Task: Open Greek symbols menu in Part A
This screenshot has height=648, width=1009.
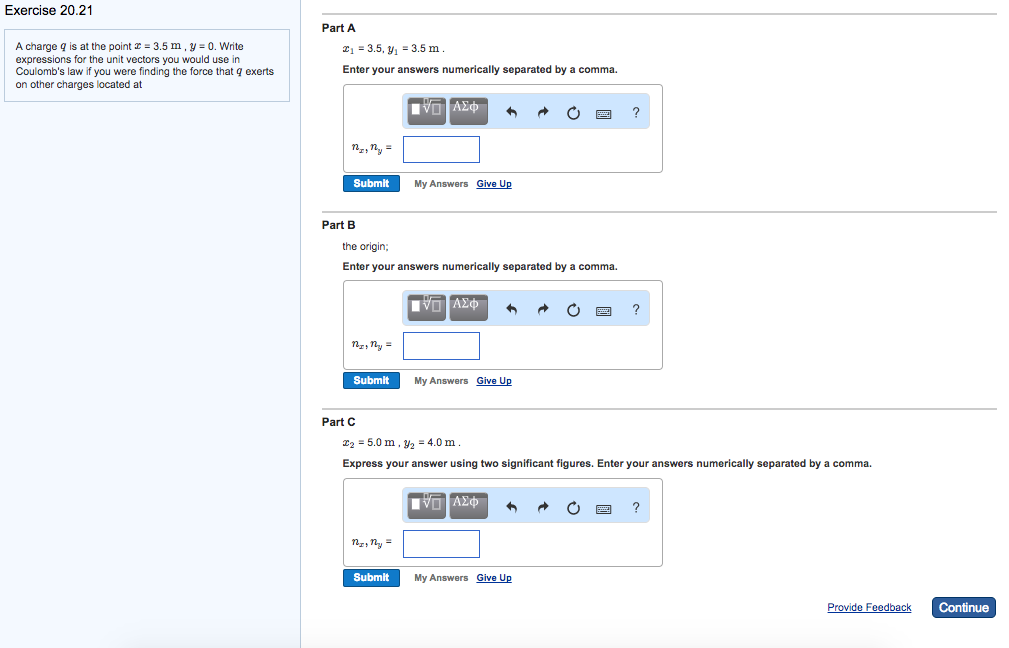Action: pyautogui.click(x=468, y=111)
